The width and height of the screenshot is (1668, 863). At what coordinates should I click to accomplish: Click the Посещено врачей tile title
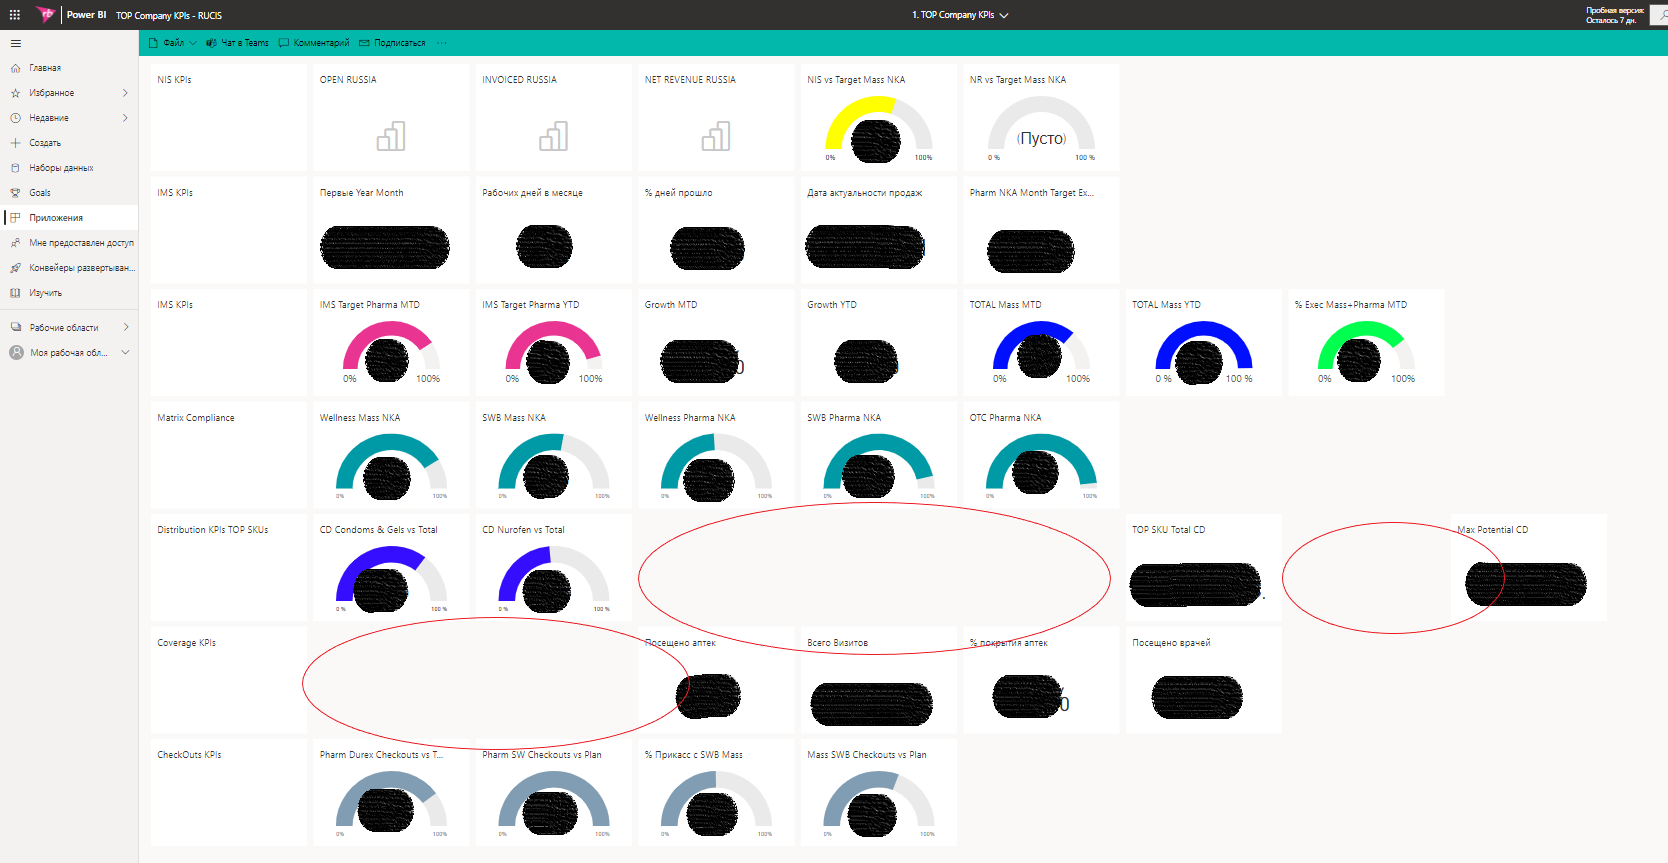pyautogui.click(x=1171, y=643)
